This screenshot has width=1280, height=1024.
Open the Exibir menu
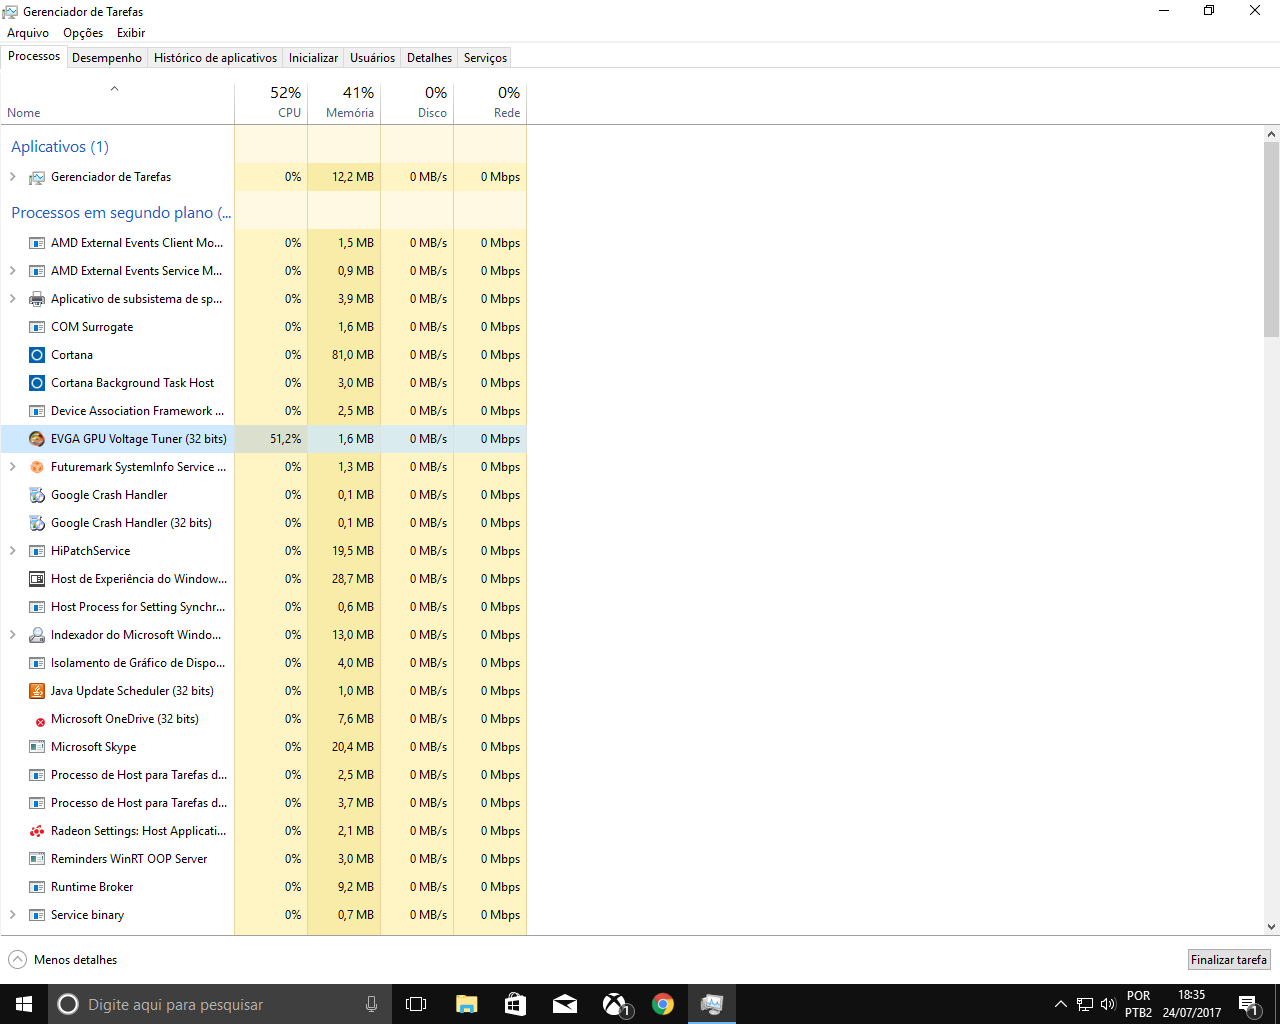click(x=131, y=33)
